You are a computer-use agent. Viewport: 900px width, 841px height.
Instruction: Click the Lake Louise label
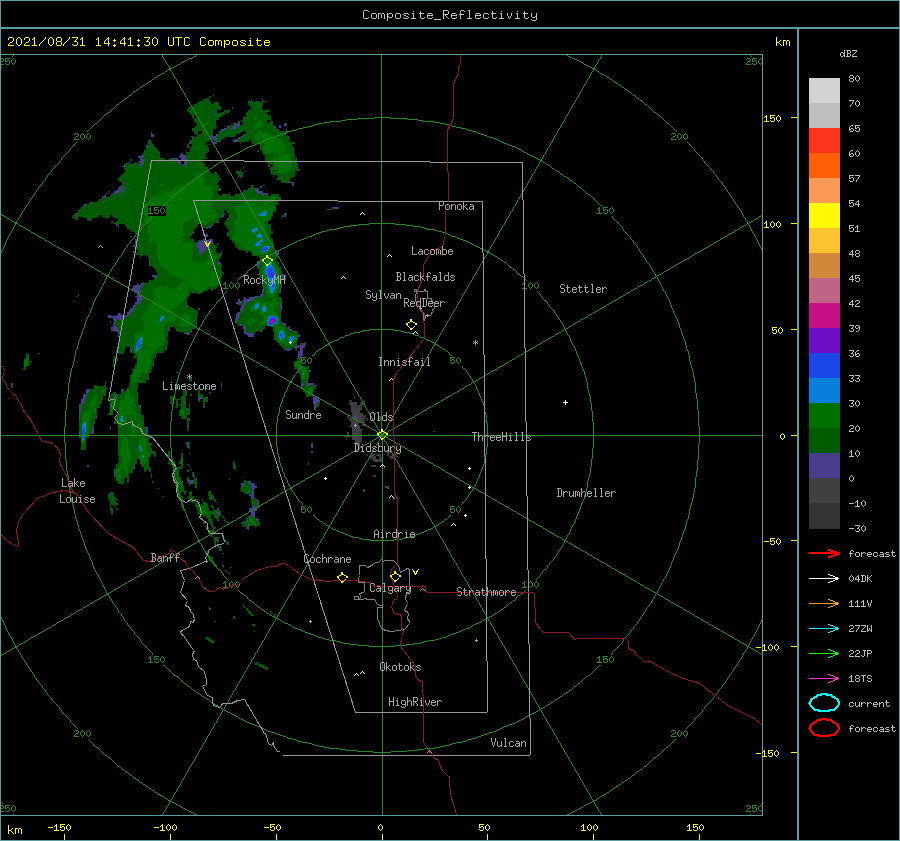pos(77,491)
